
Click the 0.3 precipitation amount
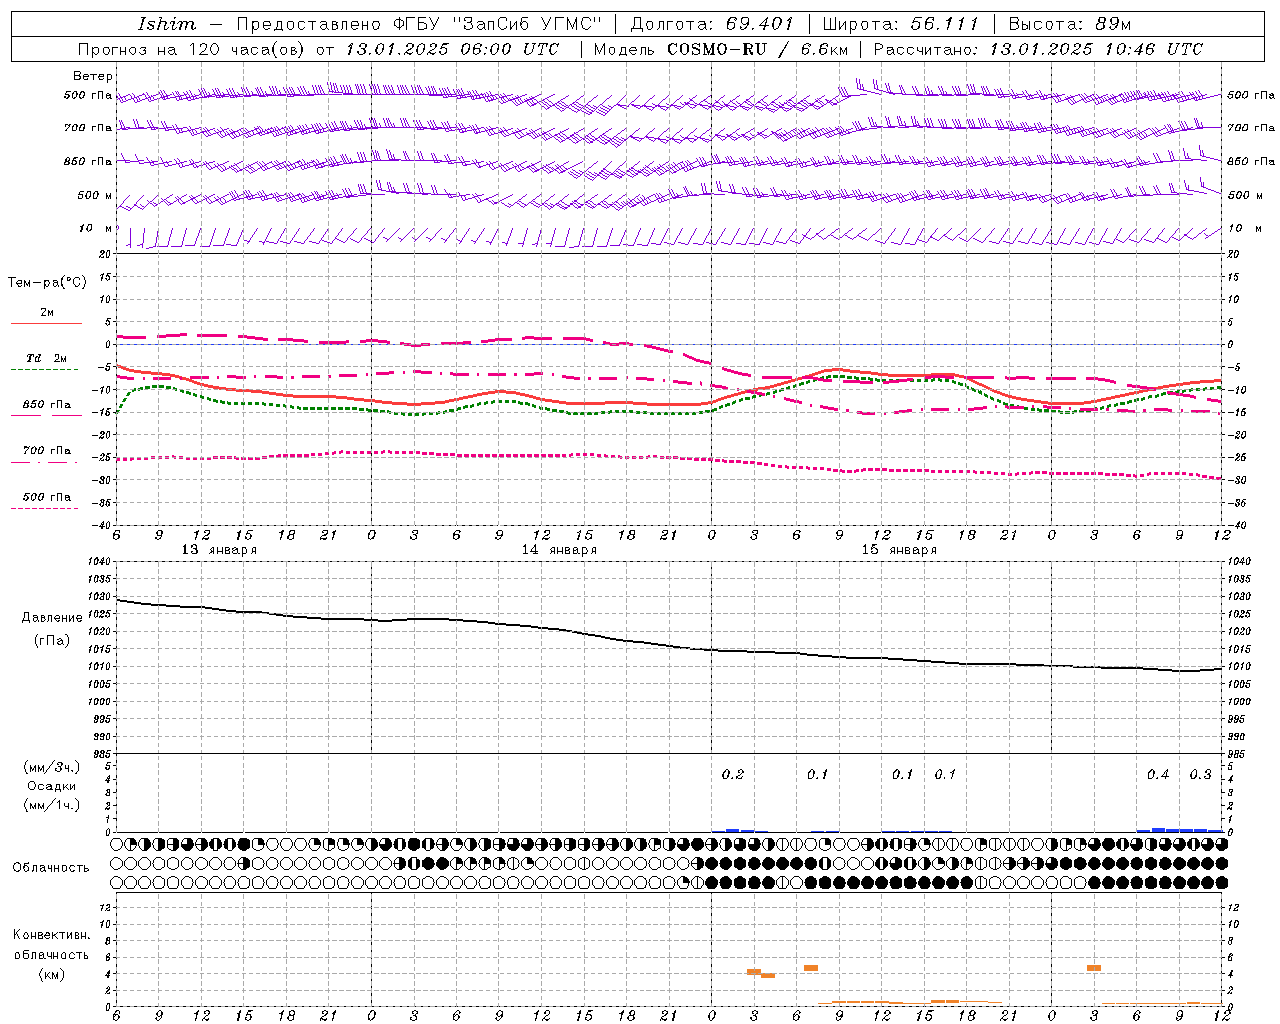coord(1200,774)
